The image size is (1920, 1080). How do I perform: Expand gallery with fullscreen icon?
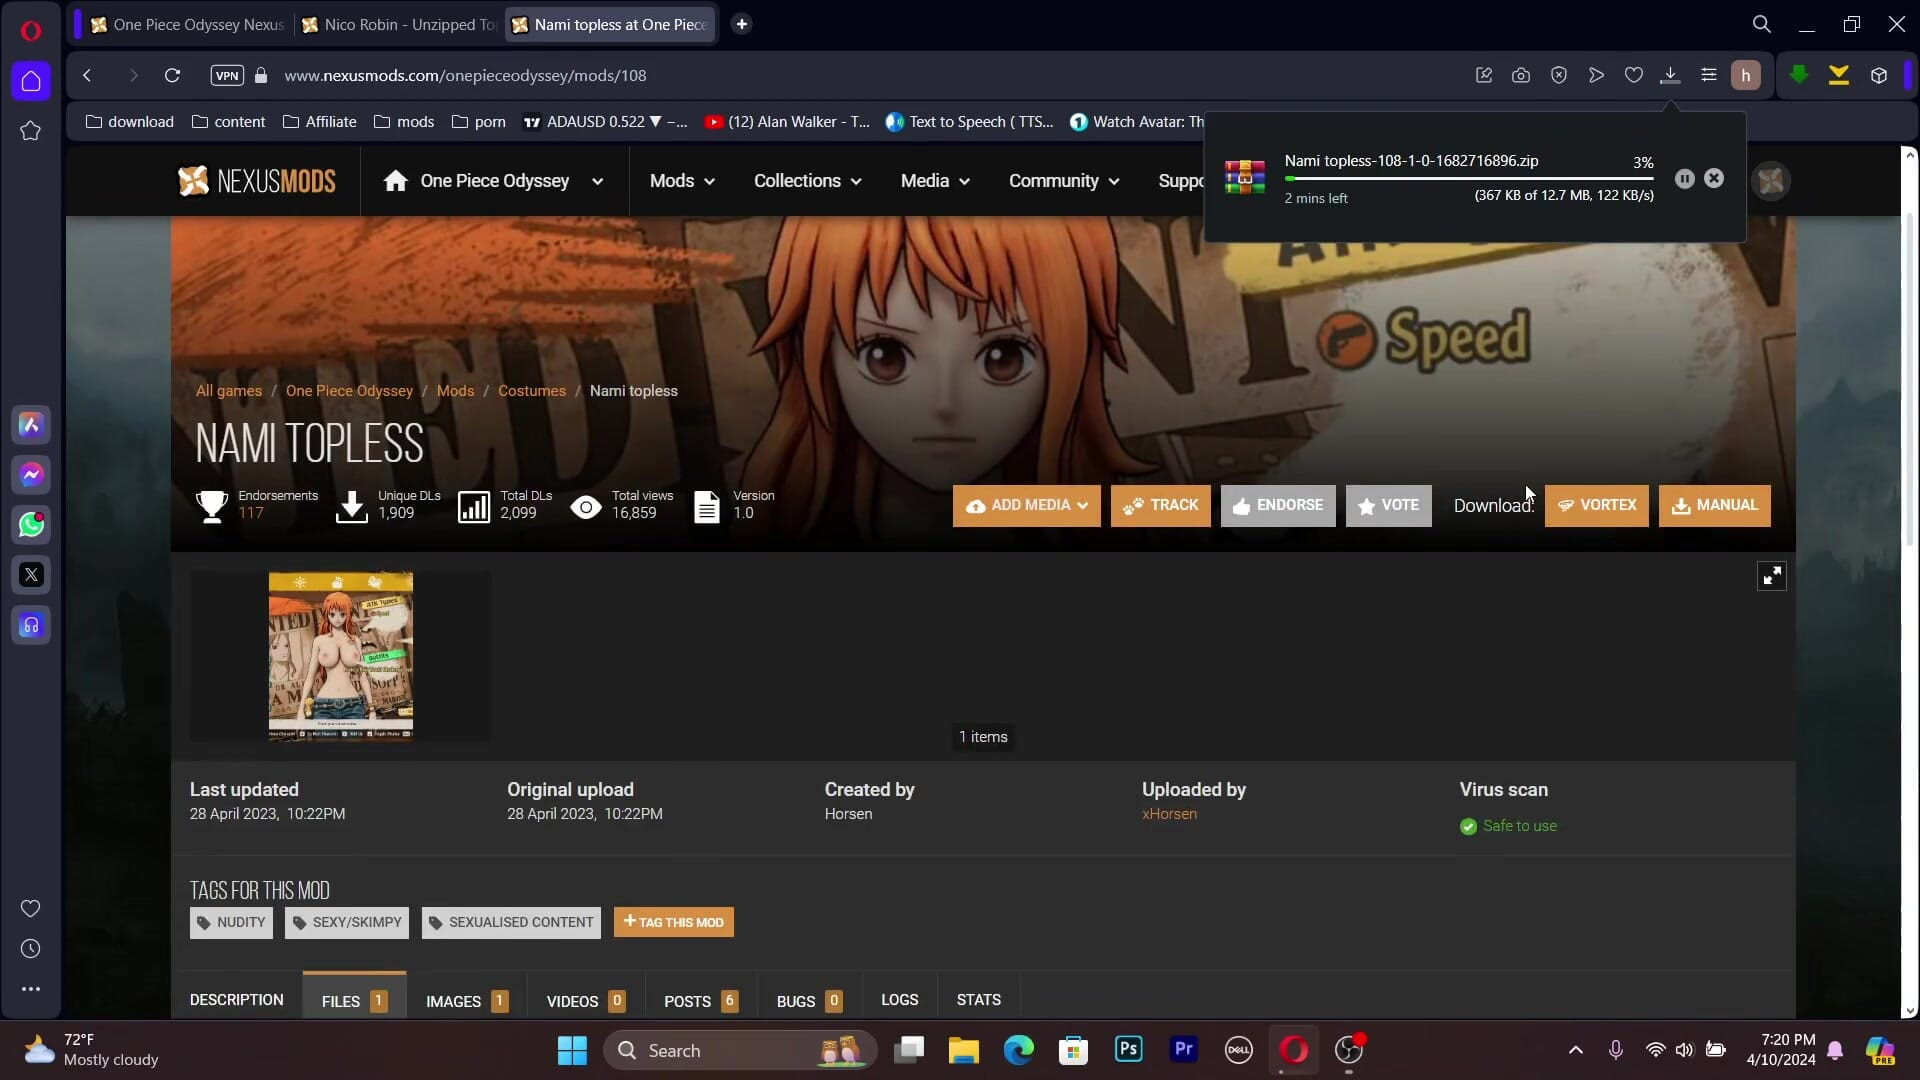point(1771,576)
